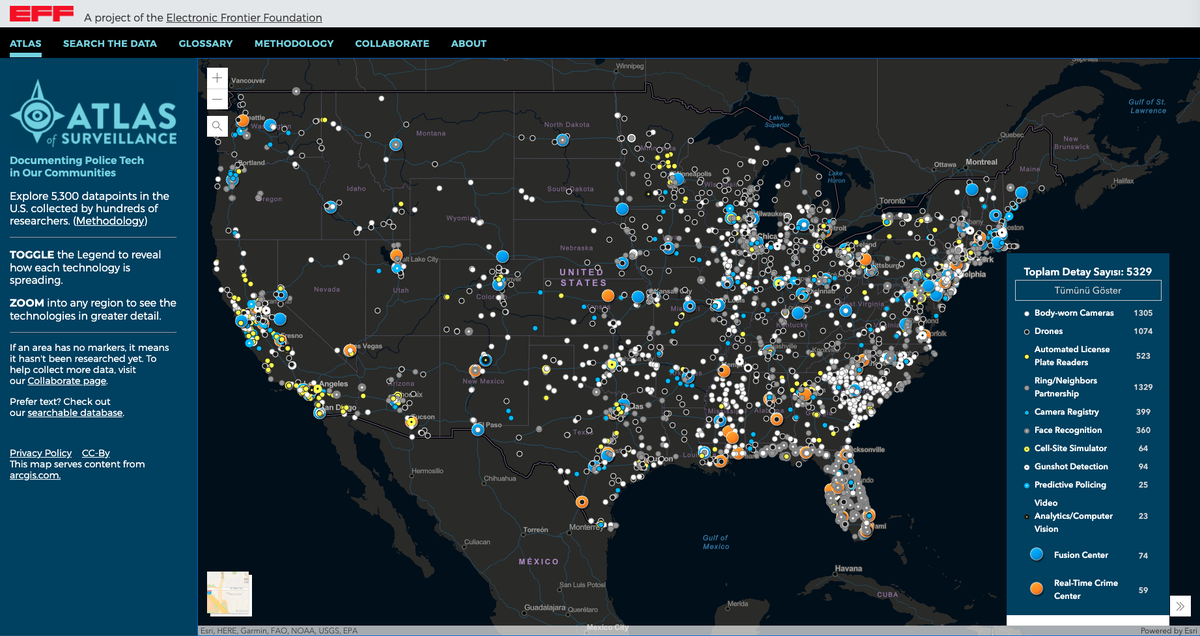The height and width of the screenshot is (636, 1200).
Task: Zoom in with the plus button
Action: (217, 77)
